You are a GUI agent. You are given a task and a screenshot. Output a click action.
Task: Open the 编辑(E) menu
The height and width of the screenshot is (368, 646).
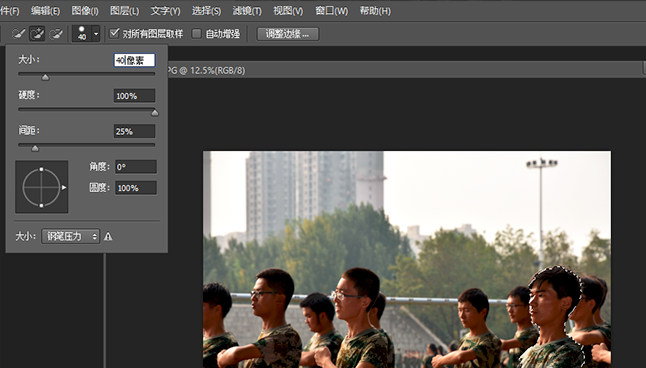tap(45, 11)
